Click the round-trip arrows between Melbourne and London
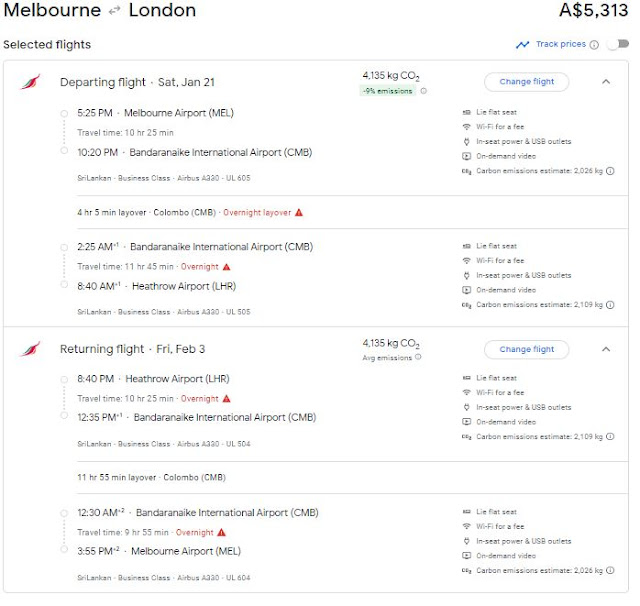 [x=115, y=11]
